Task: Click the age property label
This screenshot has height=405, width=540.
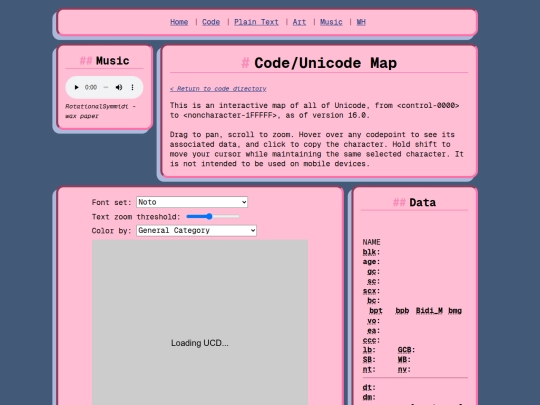Action: 371,262
